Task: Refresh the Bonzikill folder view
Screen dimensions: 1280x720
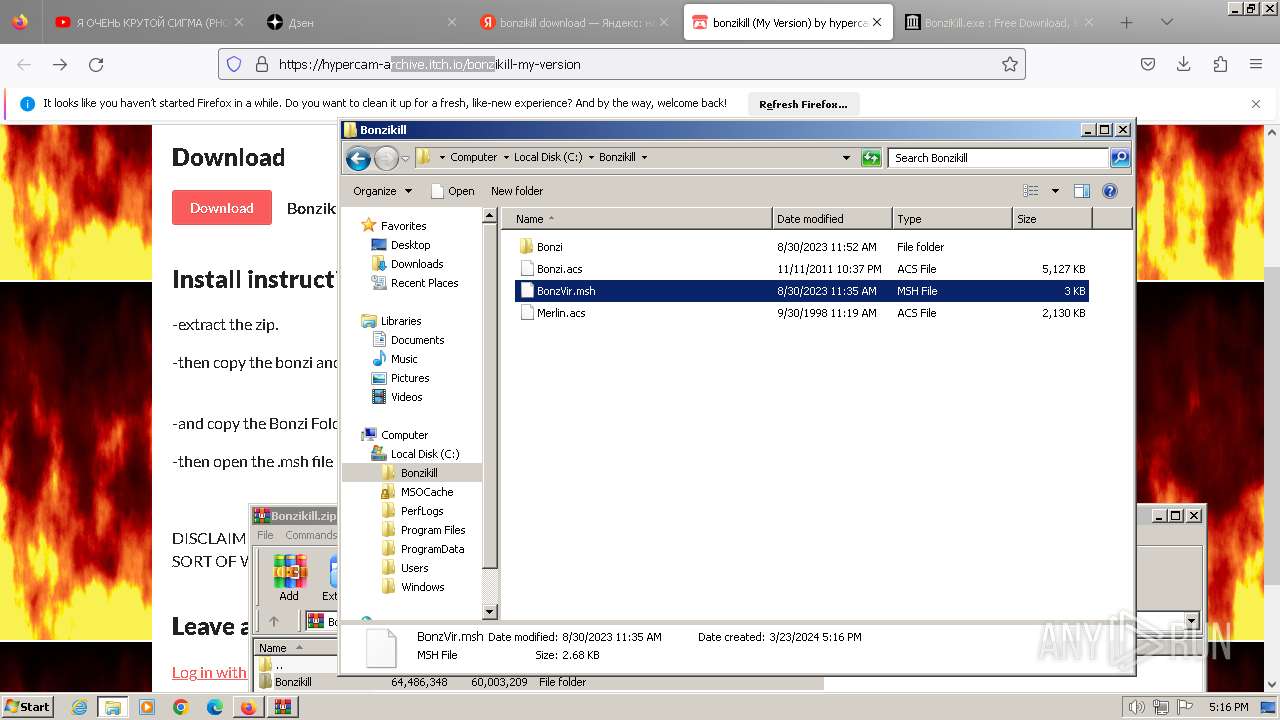Action: (x=871, y=158)
